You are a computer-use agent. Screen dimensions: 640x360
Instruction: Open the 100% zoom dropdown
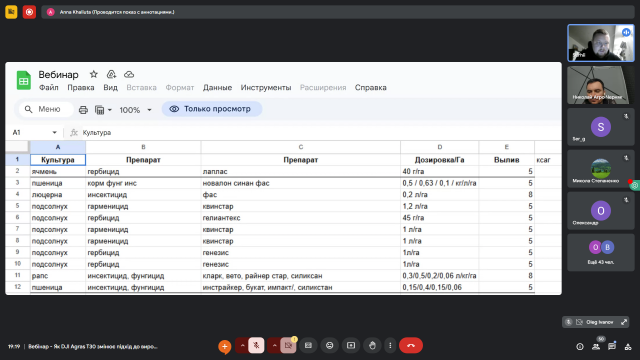click(x=135, y=110)
